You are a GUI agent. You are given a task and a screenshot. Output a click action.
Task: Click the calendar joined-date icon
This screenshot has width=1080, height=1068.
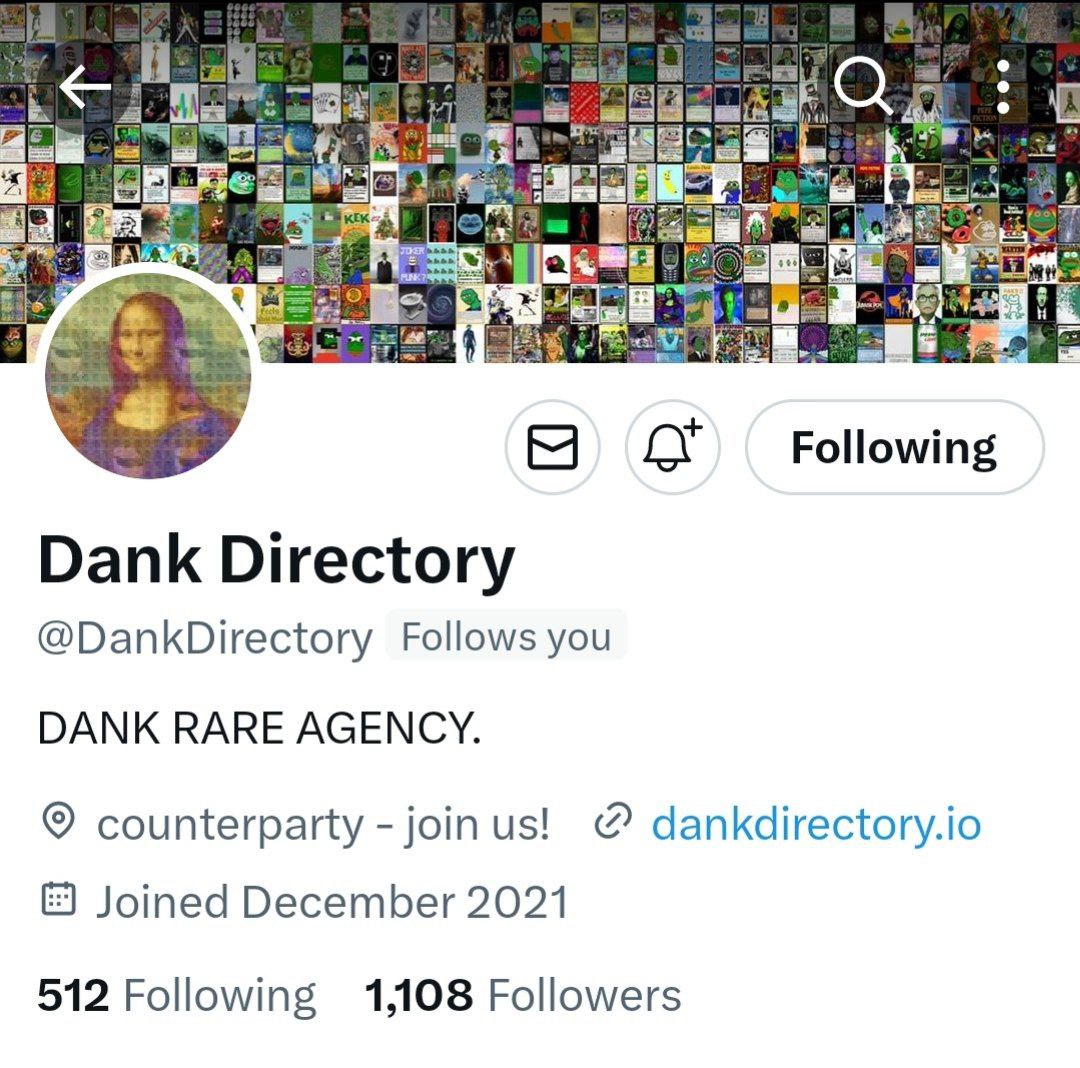point(59,899)
